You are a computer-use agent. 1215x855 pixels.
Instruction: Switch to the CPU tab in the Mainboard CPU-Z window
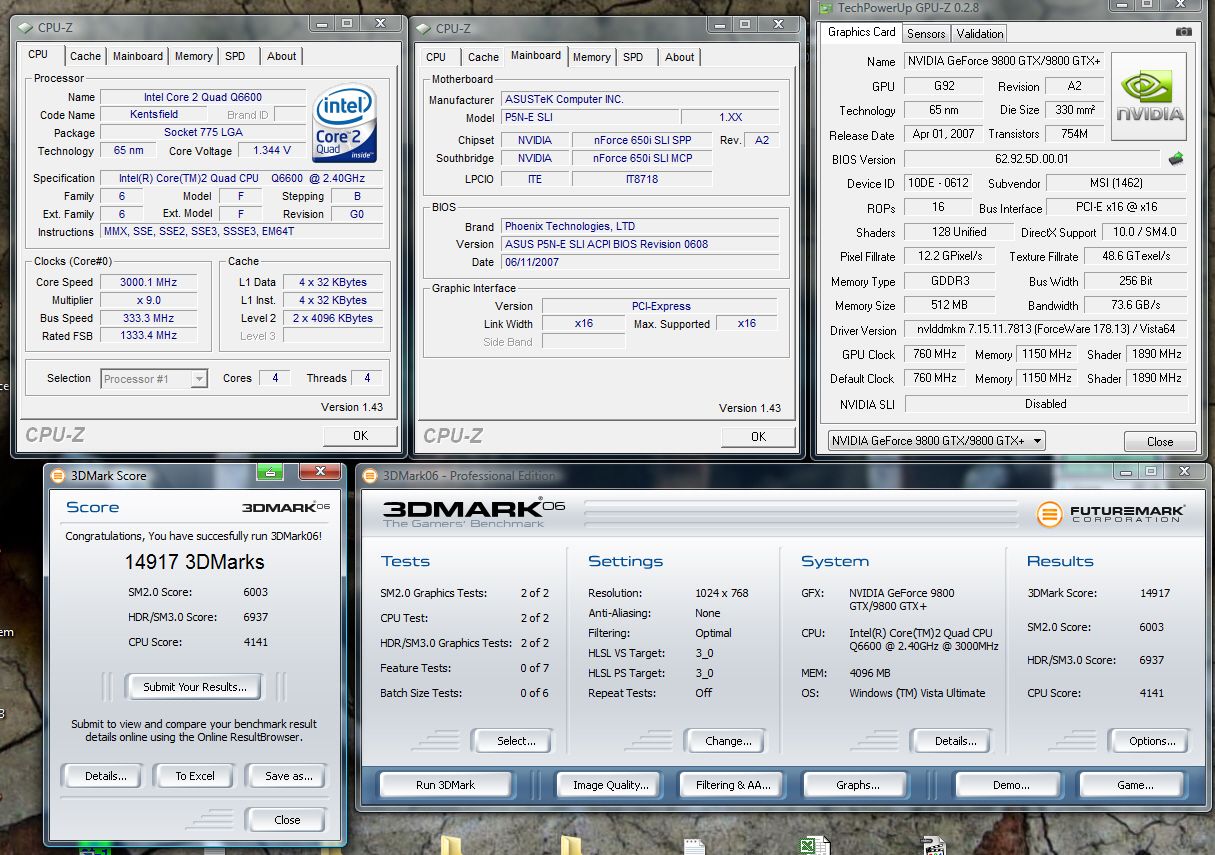click(436, 57)
